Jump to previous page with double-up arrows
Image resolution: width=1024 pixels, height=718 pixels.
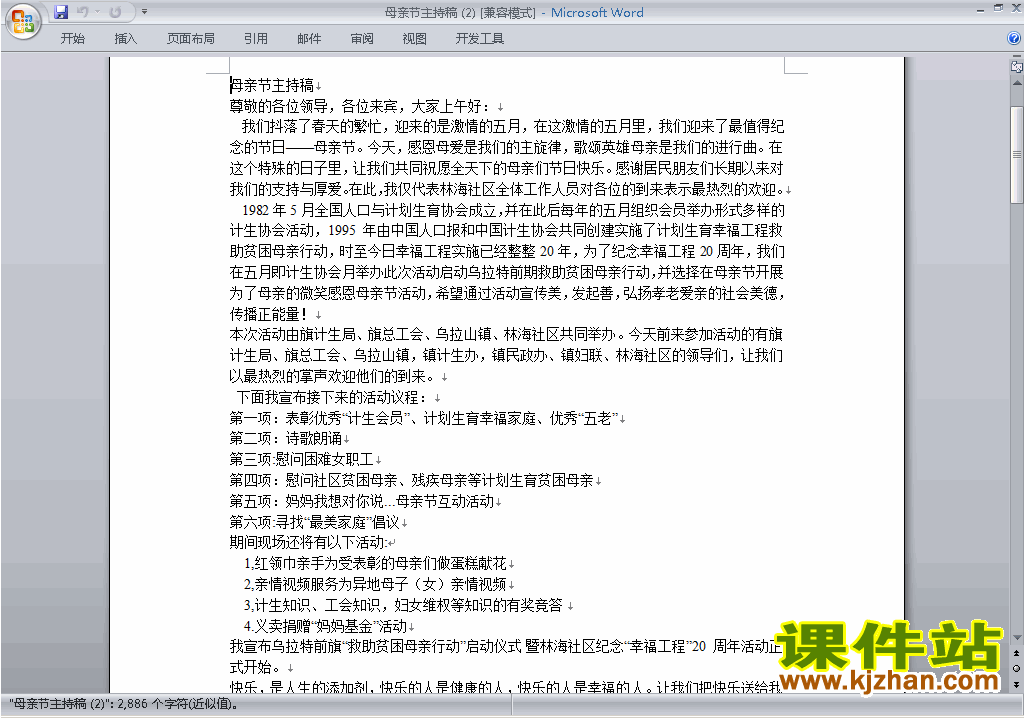pyautogui.click(x=1017, y=653)
